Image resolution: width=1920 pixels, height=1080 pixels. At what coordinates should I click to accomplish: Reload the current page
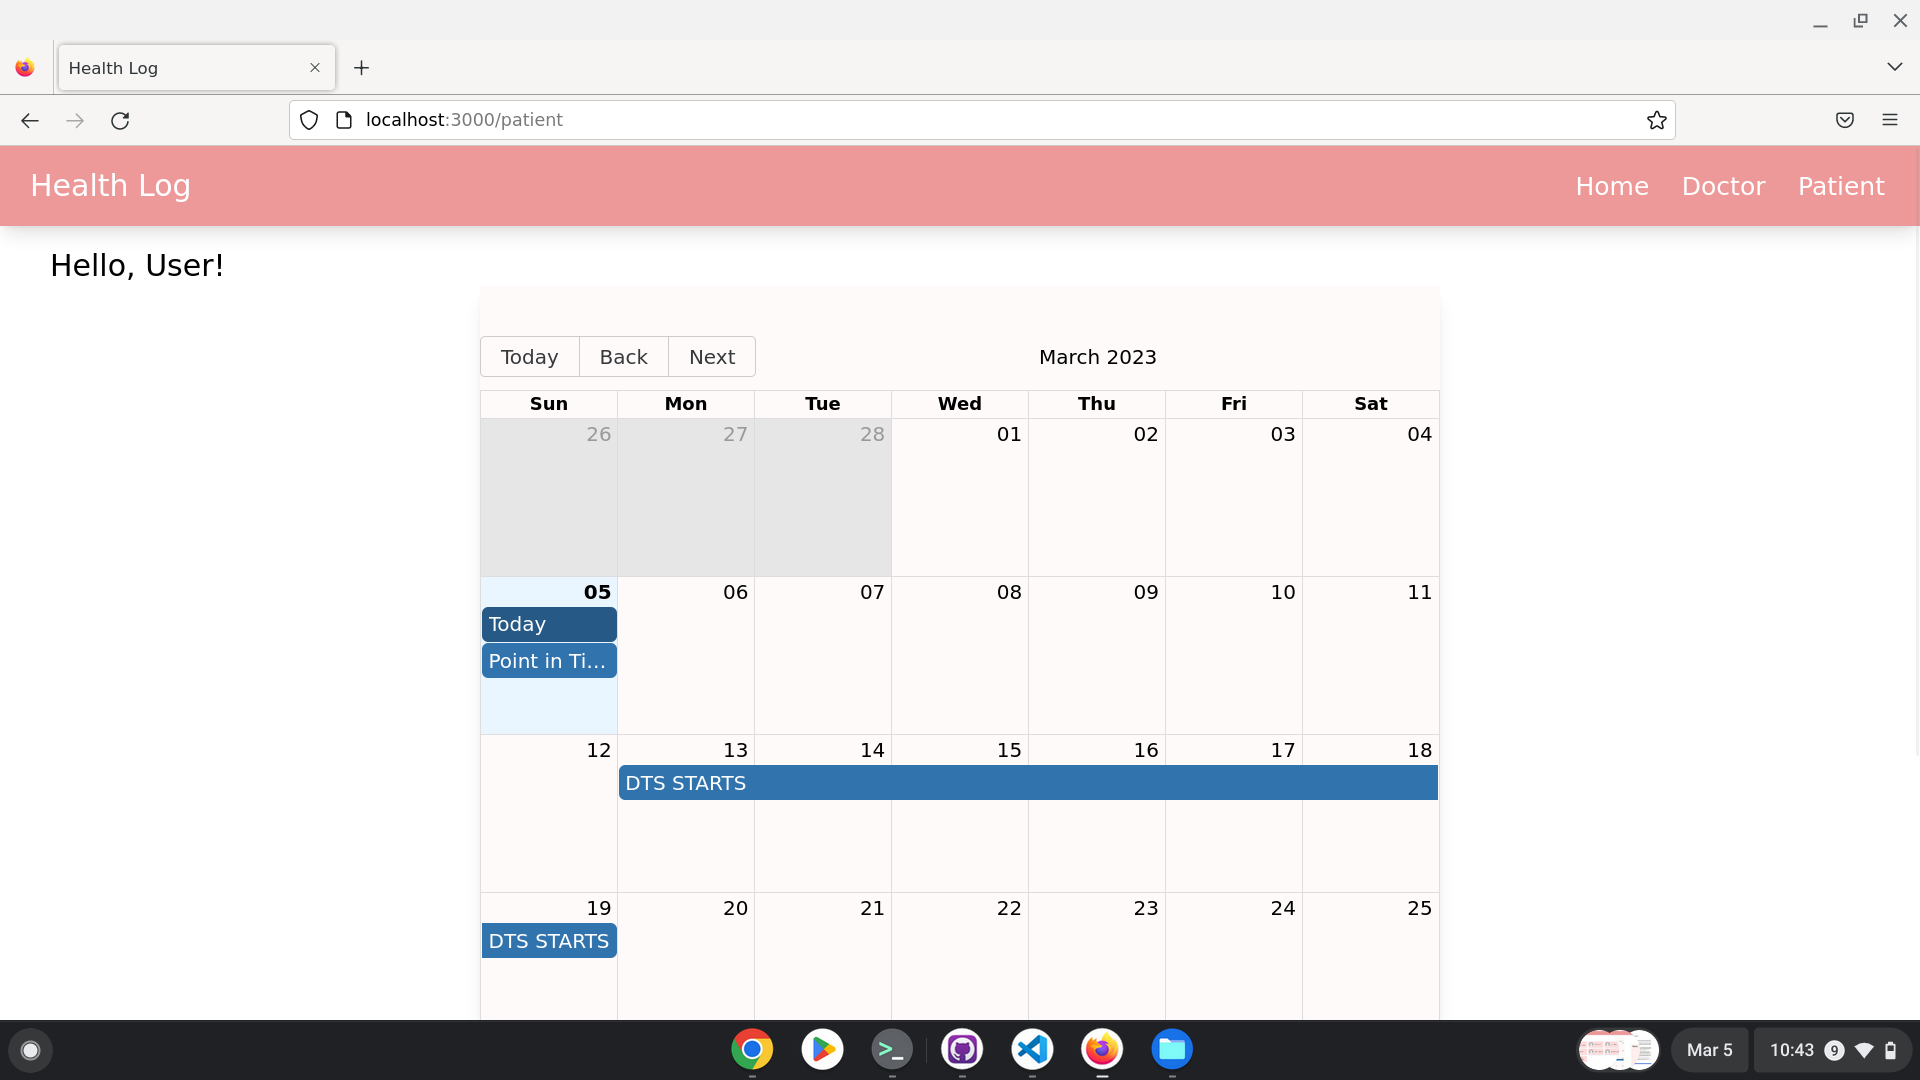(x=120, y=120)
